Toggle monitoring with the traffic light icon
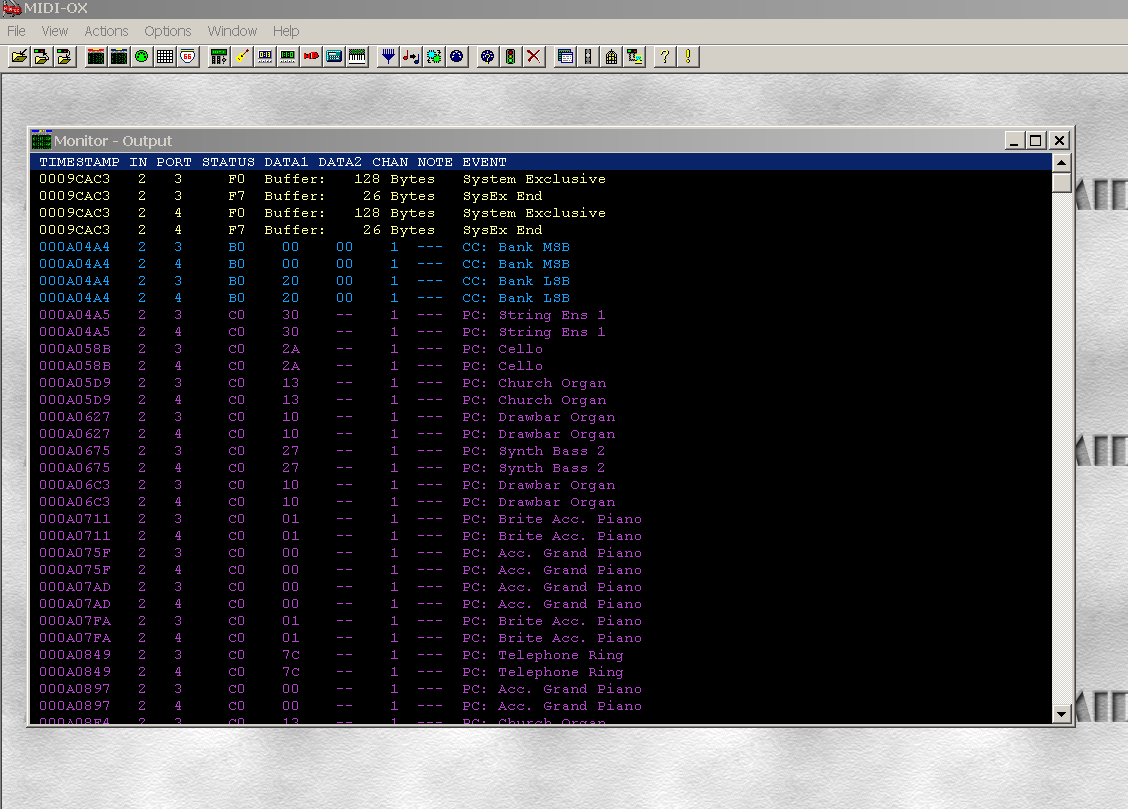 coord(511,57)
